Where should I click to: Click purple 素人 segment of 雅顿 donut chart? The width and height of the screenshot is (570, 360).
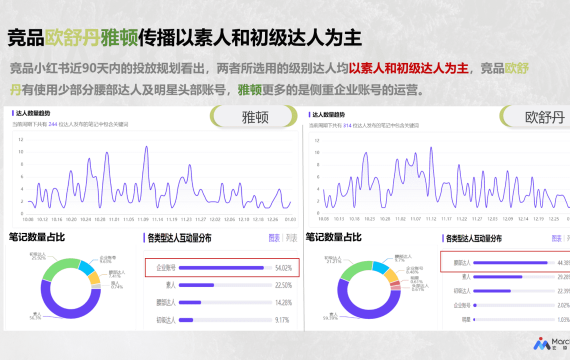[71, 313]
